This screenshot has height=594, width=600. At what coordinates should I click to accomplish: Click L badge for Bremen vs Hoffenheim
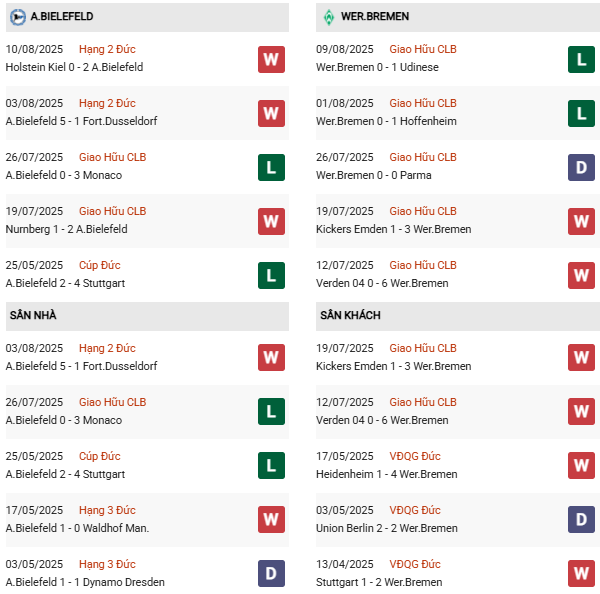pyautogui.click(x=582, y=113)
